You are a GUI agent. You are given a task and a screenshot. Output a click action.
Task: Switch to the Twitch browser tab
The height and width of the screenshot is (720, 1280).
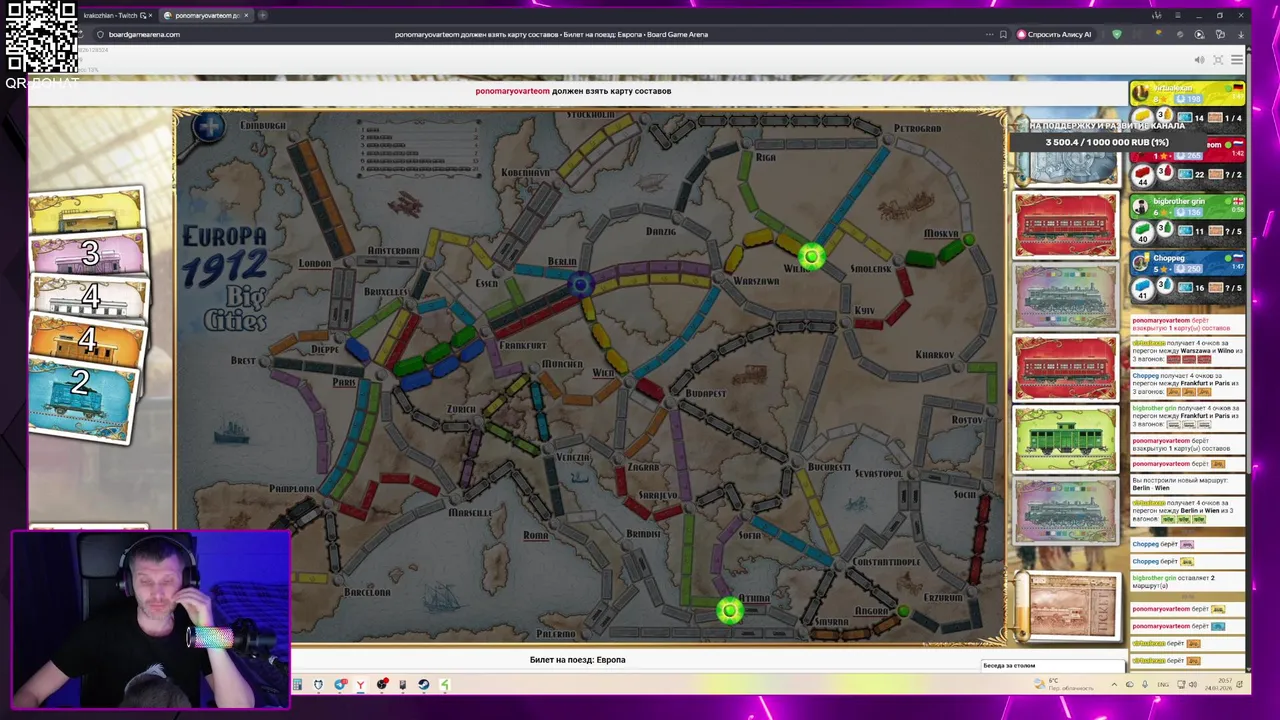[116, 15]
